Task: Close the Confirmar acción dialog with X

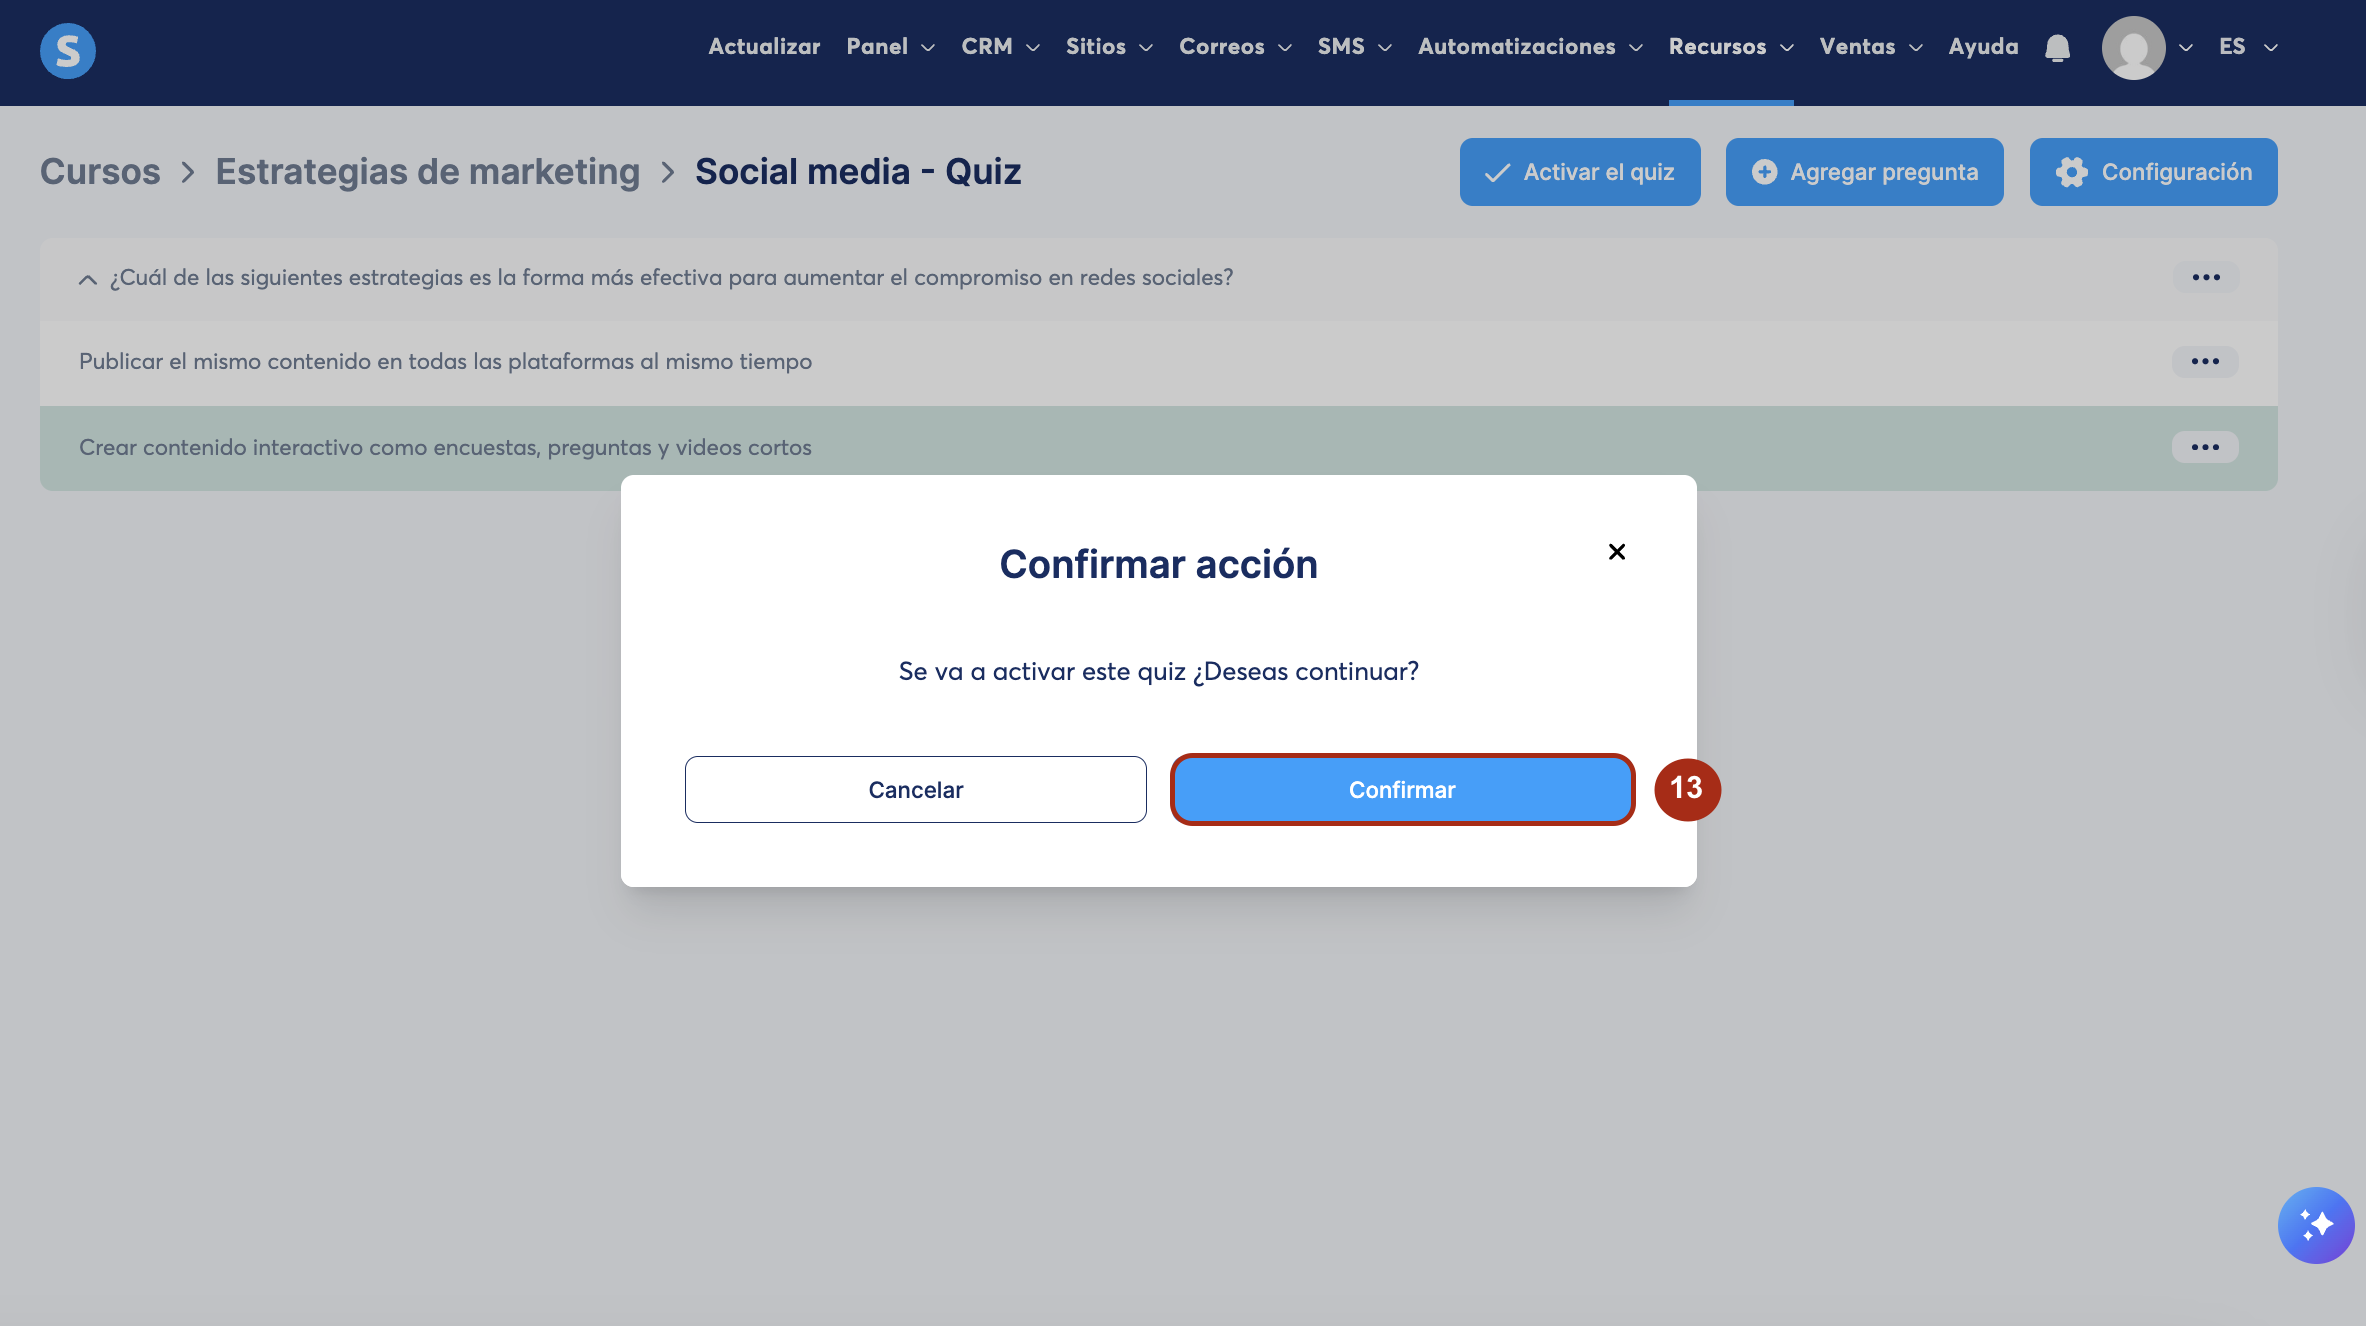Action: click(1616, 552)
